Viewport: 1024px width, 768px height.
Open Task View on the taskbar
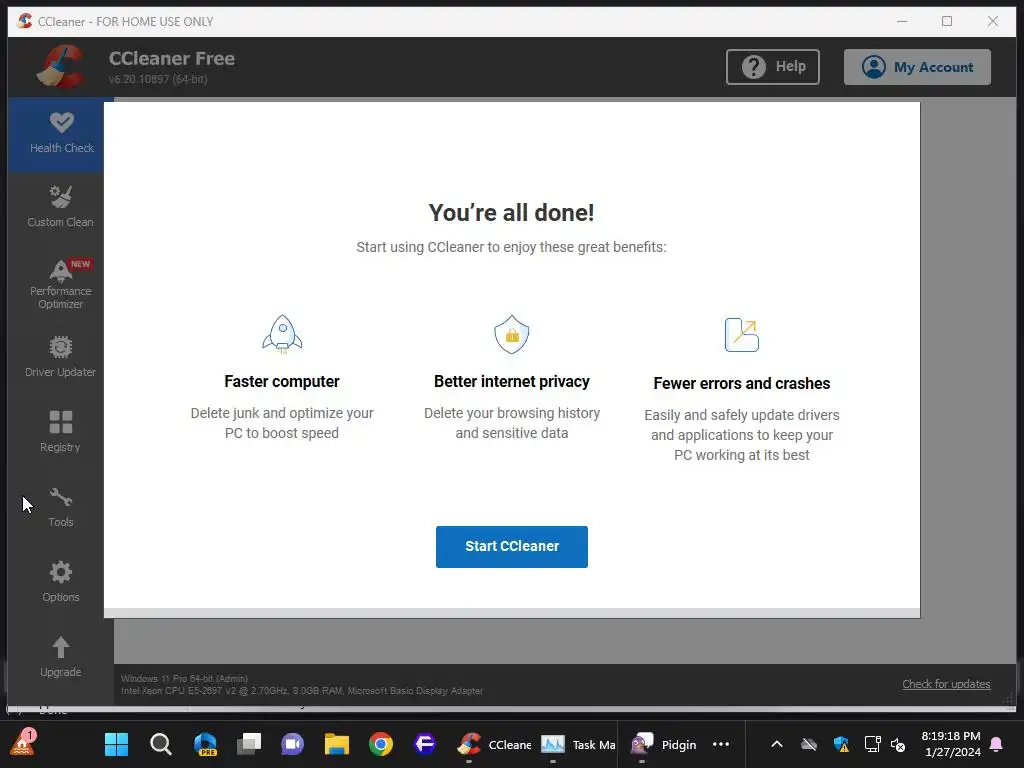[249, 744]
